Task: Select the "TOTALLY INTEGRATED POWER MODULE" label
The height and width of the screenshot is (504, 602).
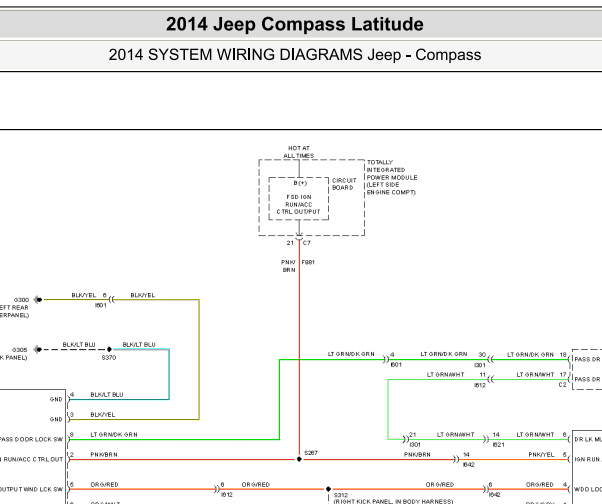Action: point(392,177)
